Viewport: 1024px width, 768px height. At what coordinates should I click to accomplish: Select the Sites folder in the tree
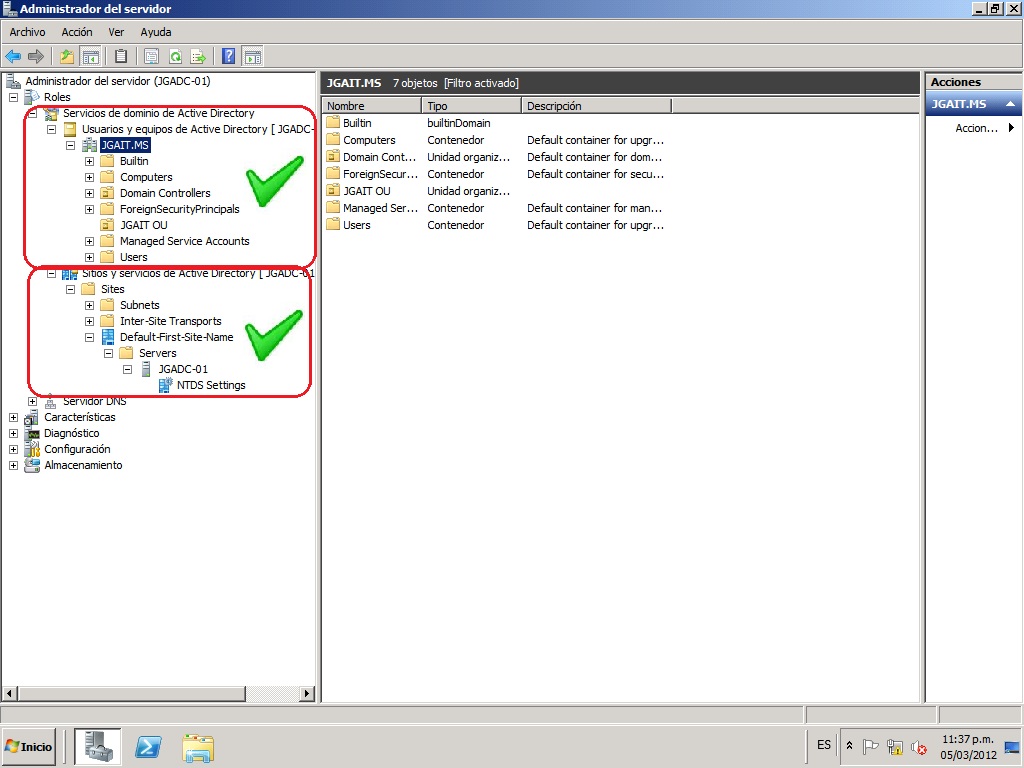pyautogui.click(x=112, y=289)
